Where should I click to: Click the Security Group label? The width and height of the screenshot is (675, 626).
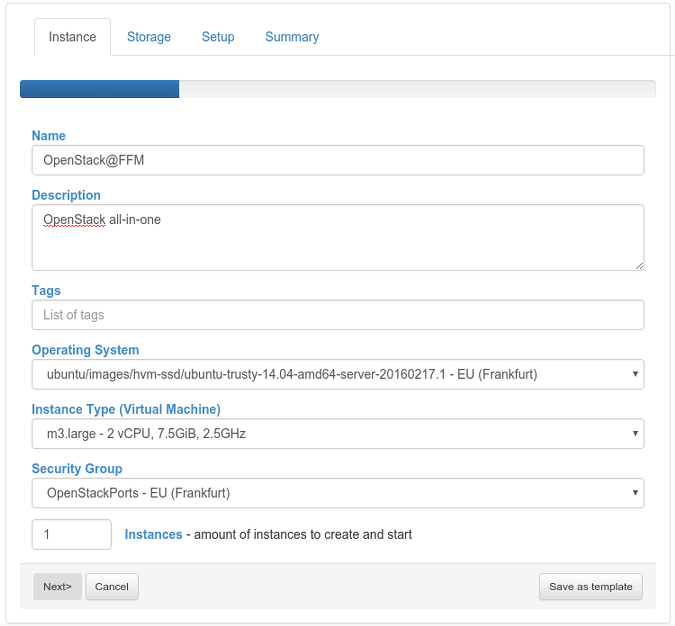point(77,468)
